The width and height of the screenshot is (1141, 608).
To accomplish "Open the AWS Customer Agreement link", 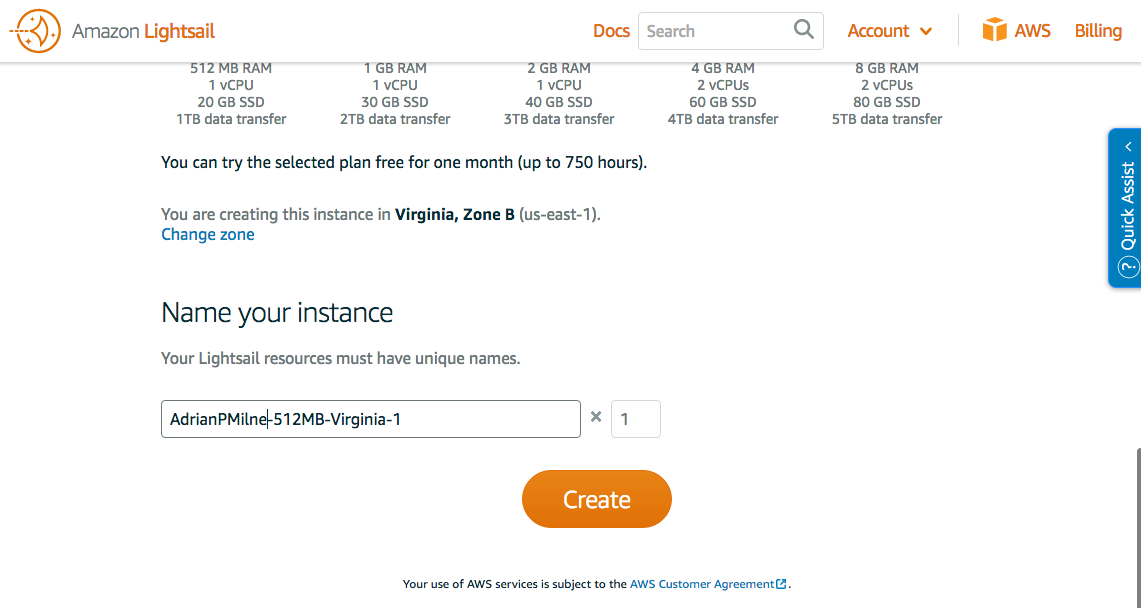I will [701, 584].
